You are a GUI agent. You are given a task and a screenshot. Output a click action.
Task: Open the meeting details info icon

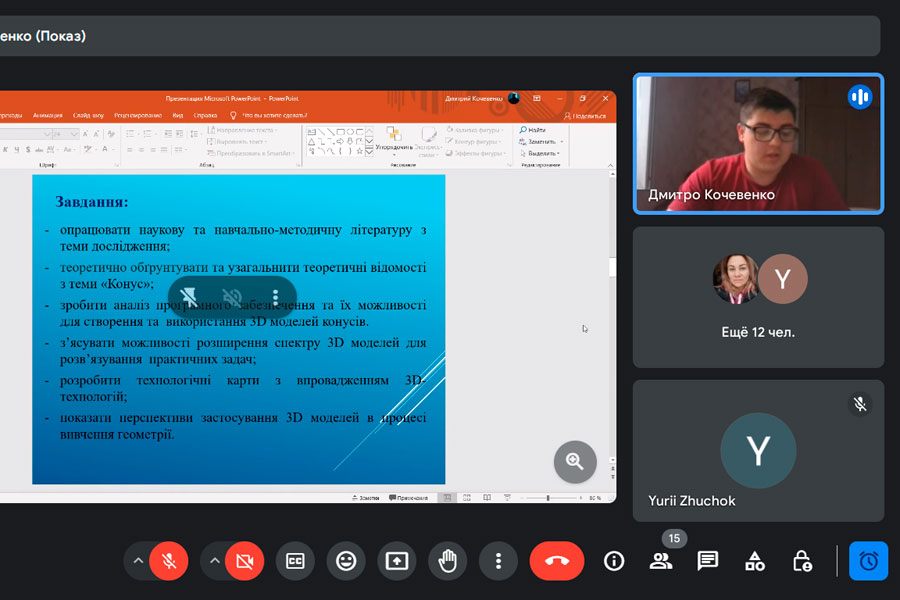tap(614, 561)
